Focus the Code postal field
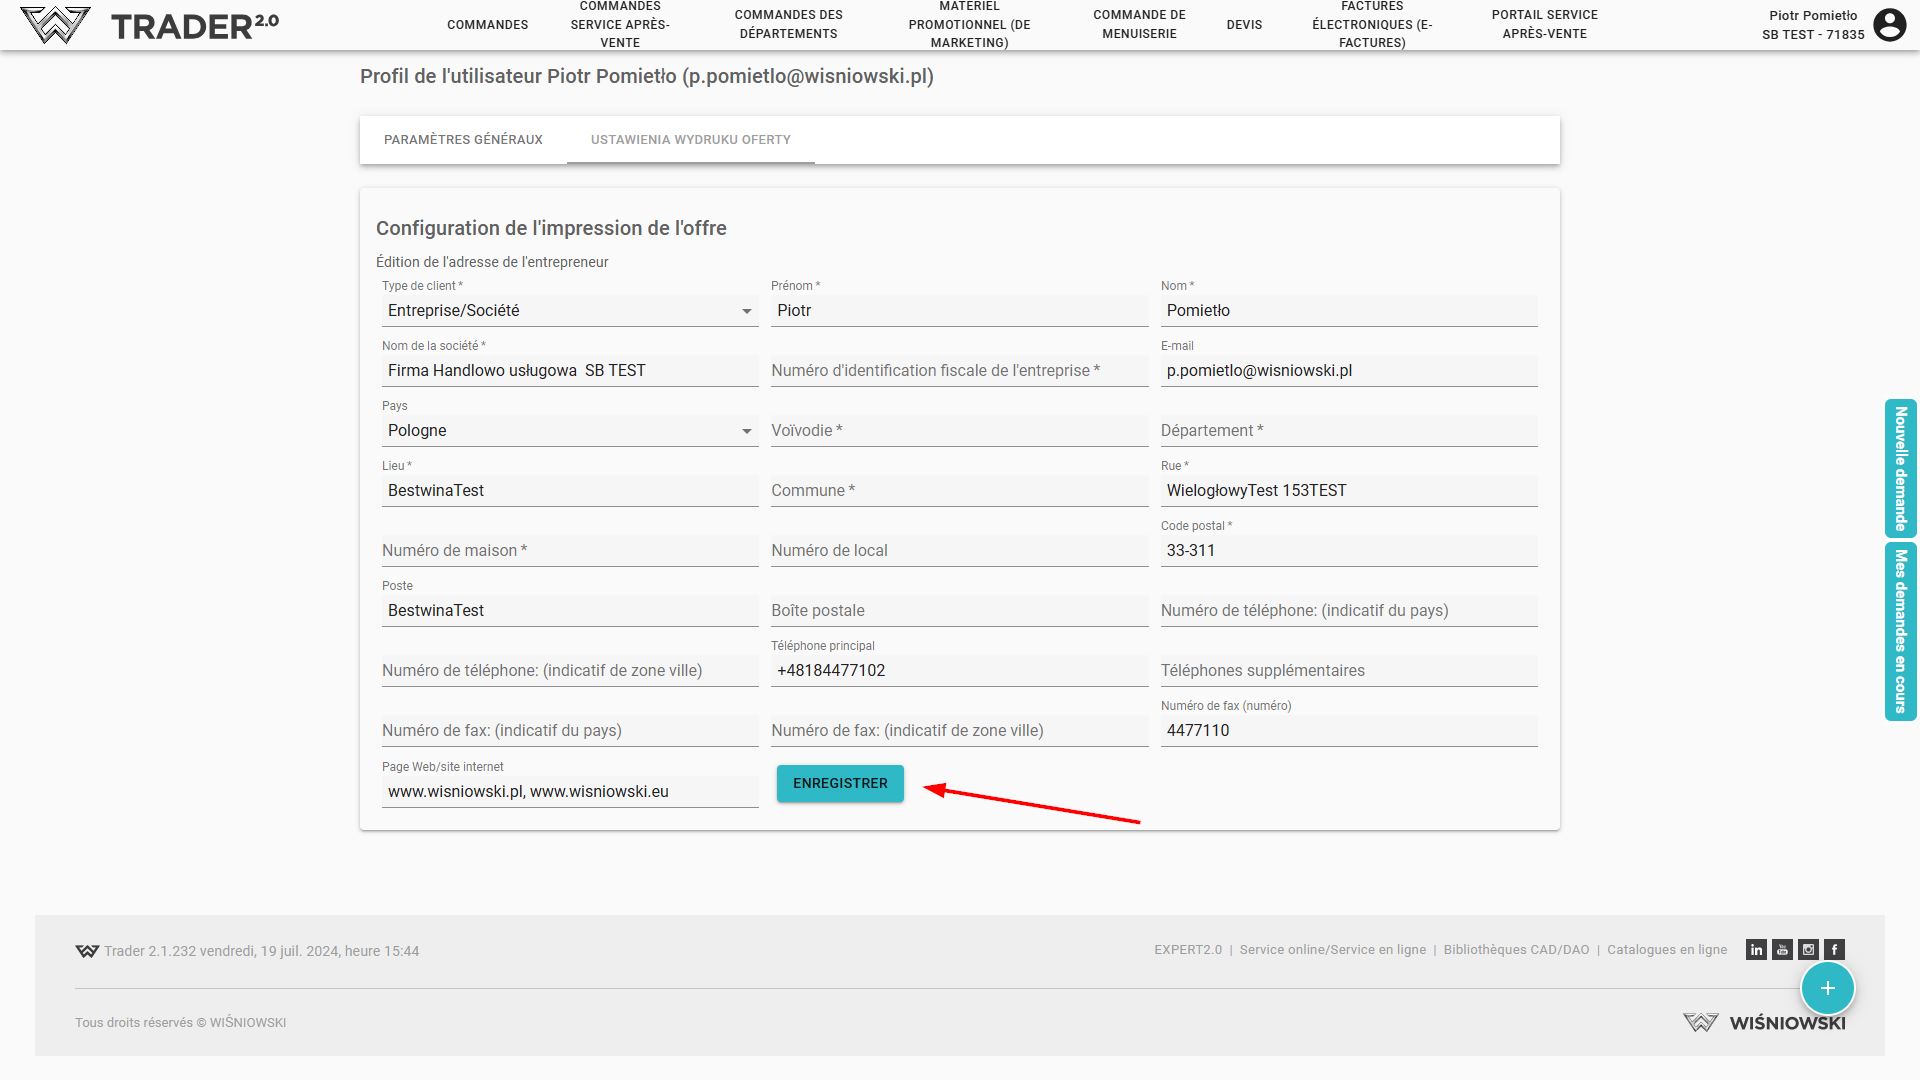 click(1348, 551)
